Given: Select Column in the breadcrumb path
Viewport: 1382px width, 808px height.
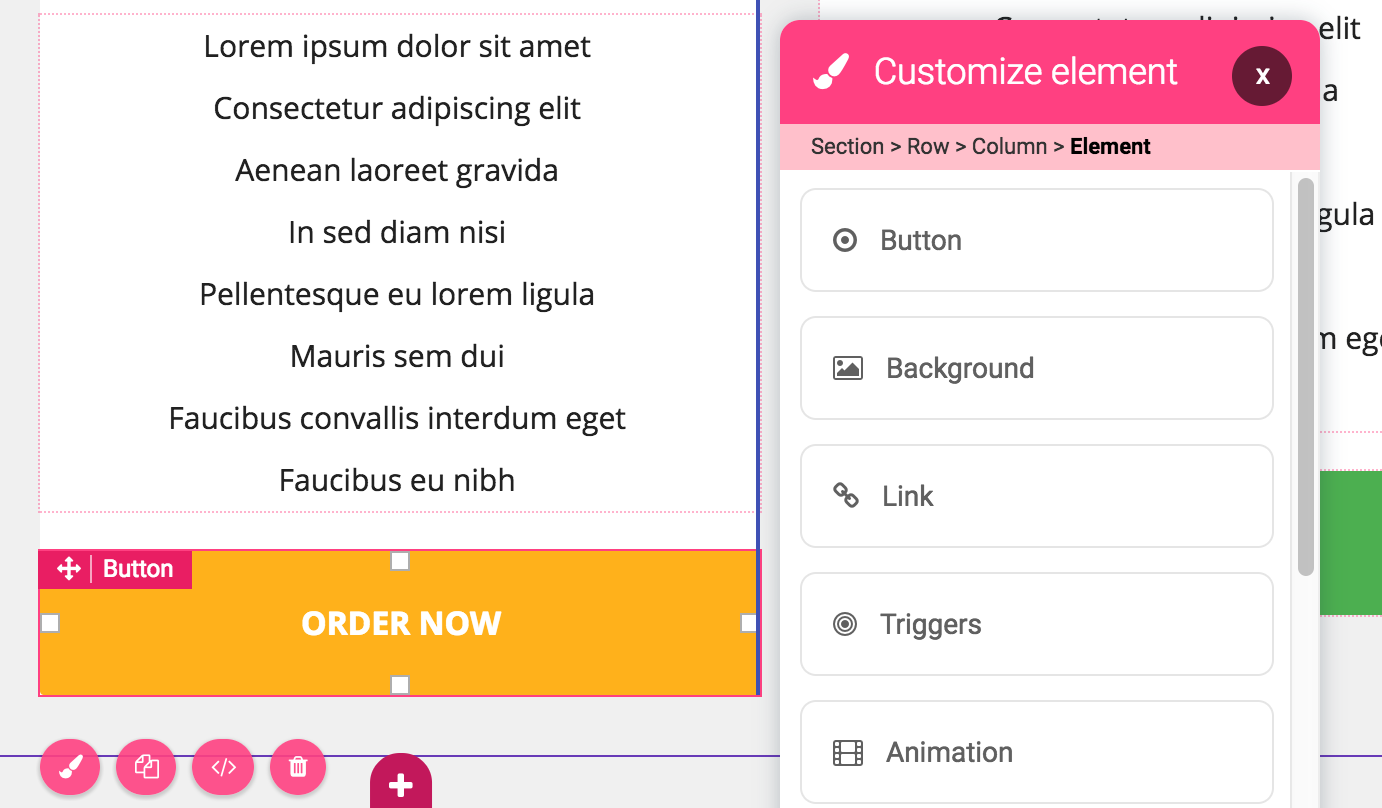Looking at the screenshot, I should point(1009,146).
